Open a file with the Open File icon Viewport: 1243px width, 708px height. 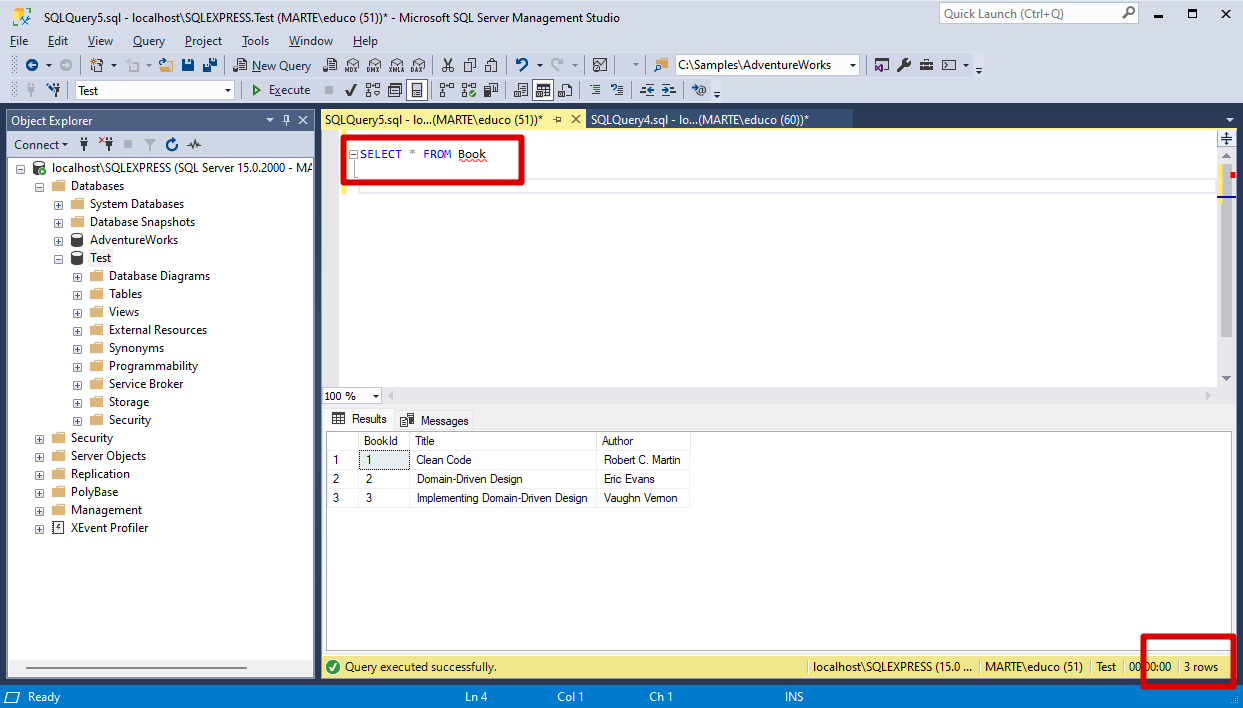166,65
